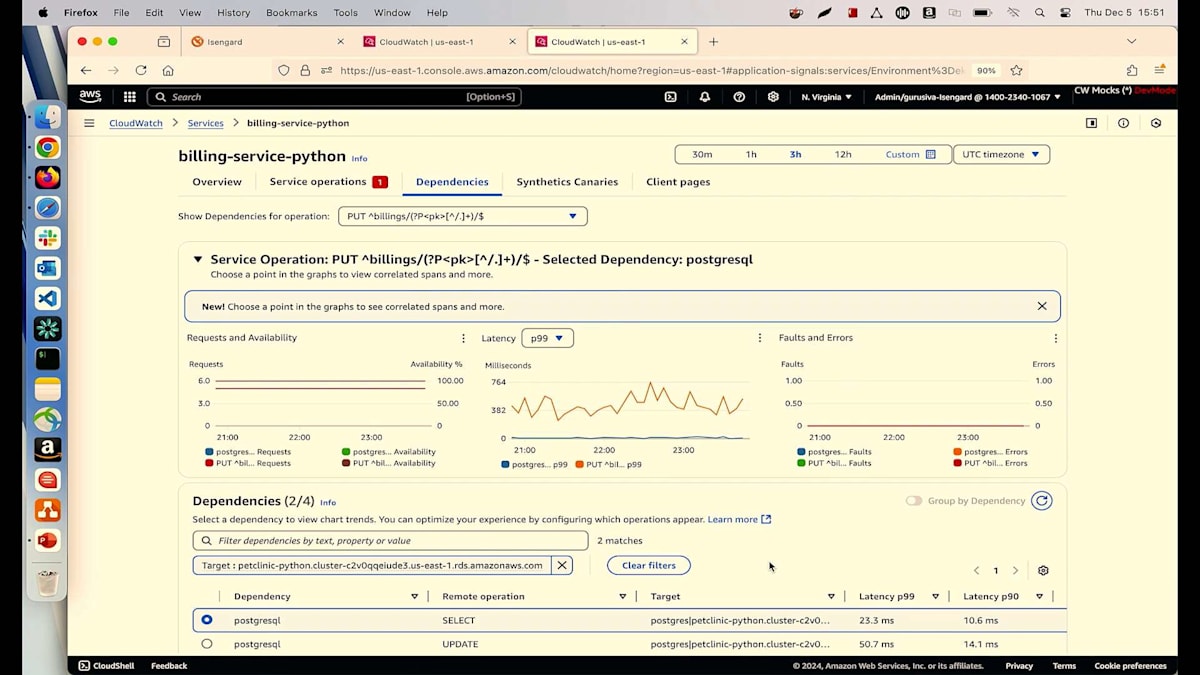
Task: Open new Firefox tab with plus button
Action: [713, 42]
